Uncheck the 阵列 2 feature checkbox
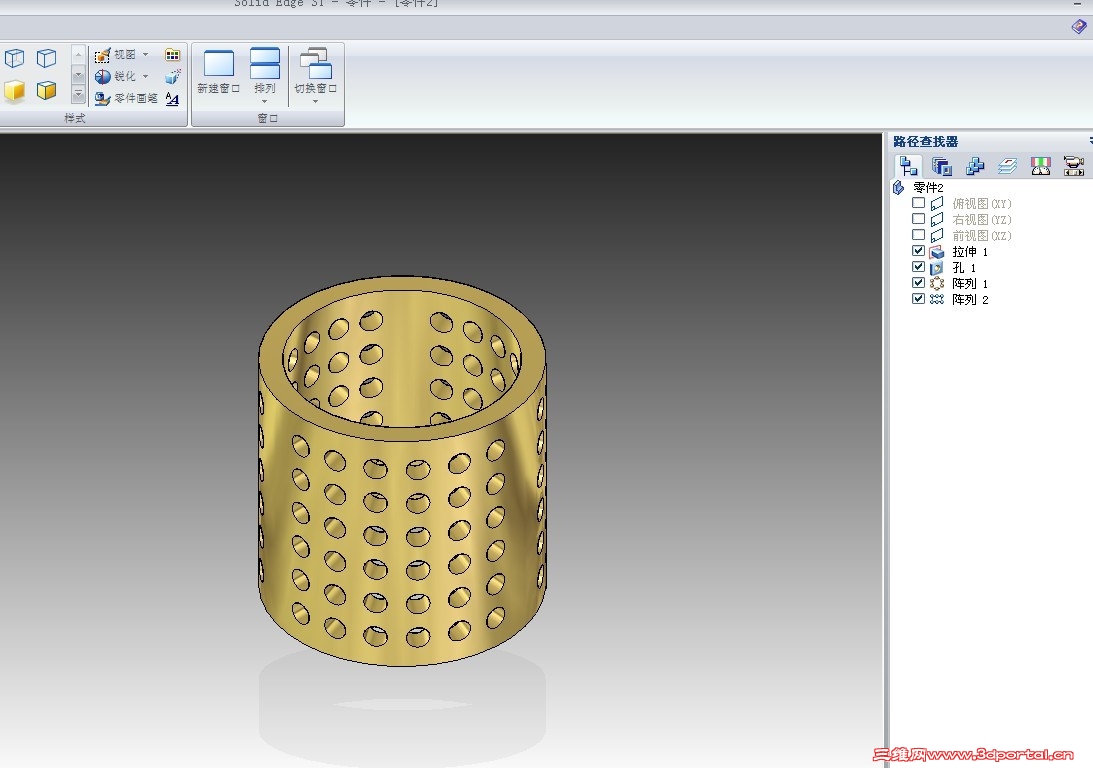Screen dimensions: 1093x768 (918, 299)
